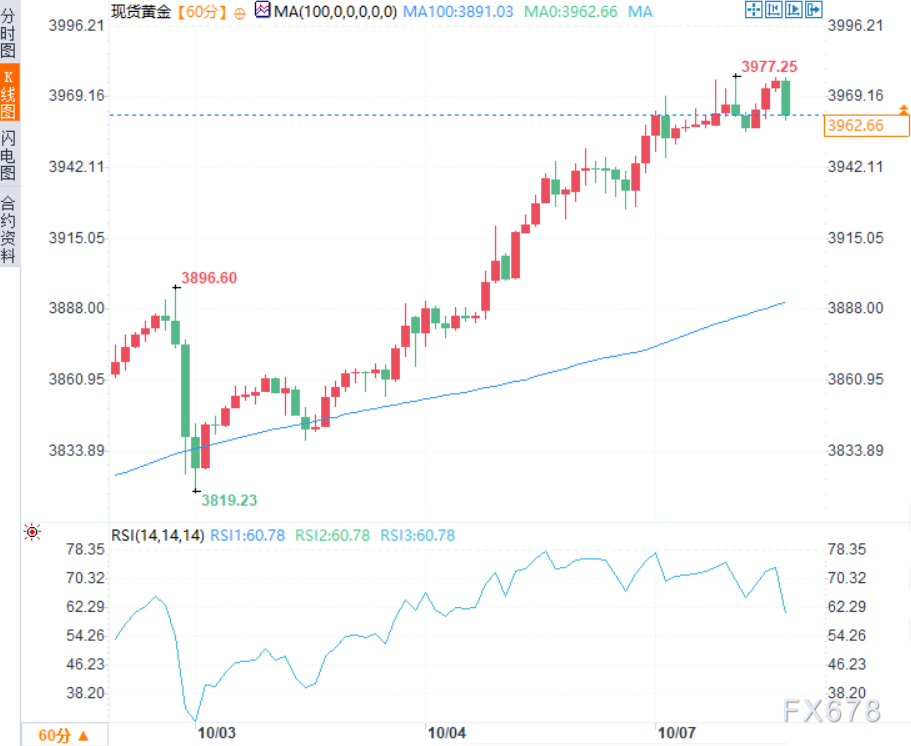This screenshot has width=911, height=746.
Task: Click the four-arrow expand chart icon
Action: pos(755,11)
